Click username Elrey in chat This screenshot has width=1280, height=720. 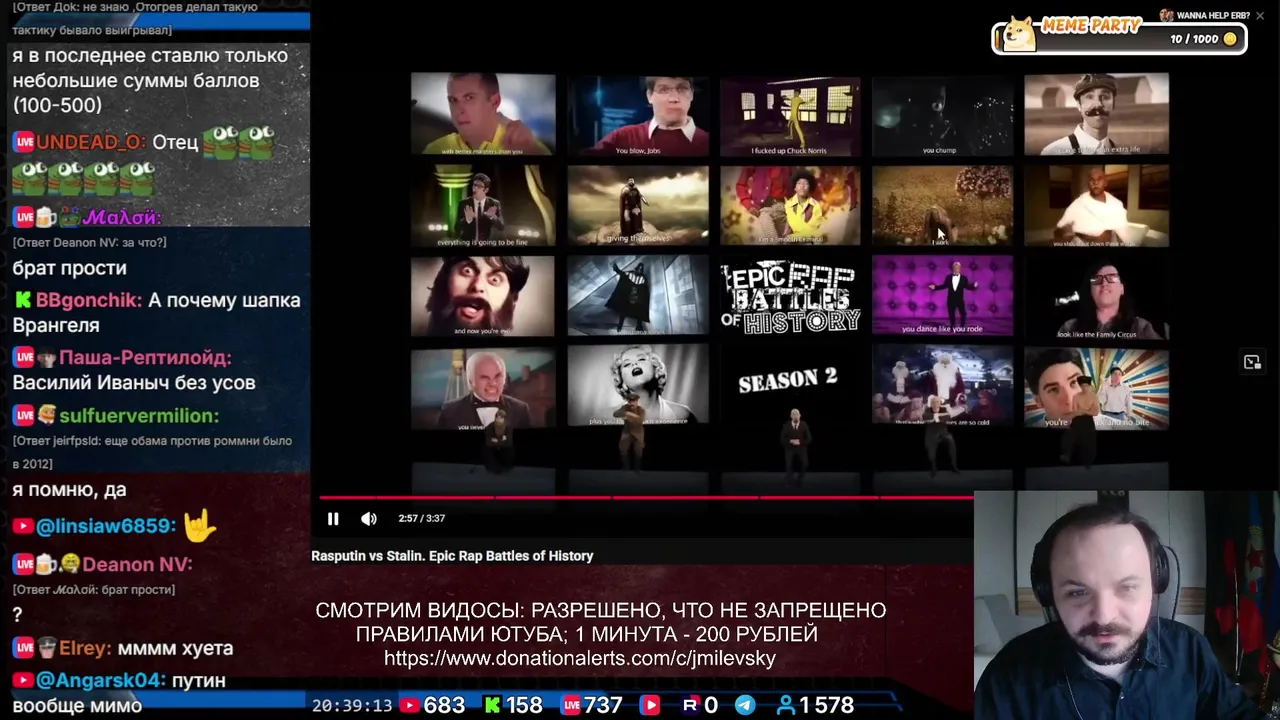tap(84, 648)
